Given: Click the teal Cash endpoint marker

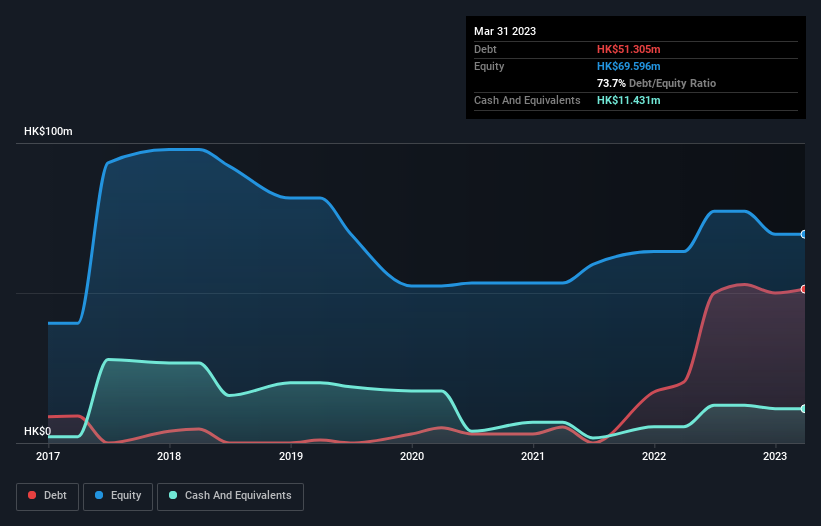Looking at the screenshot, I should click(804, 409).
